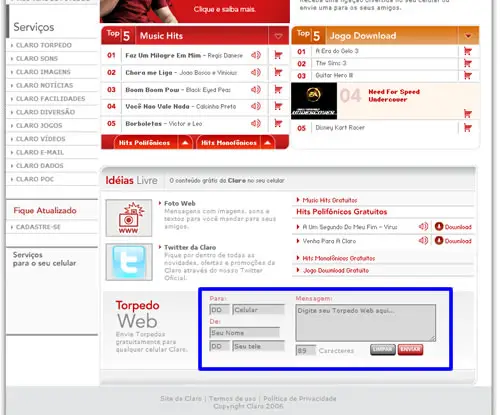Select The Sims 3 game title
Screen dimensions: 500x415
[x=331, y=63]
